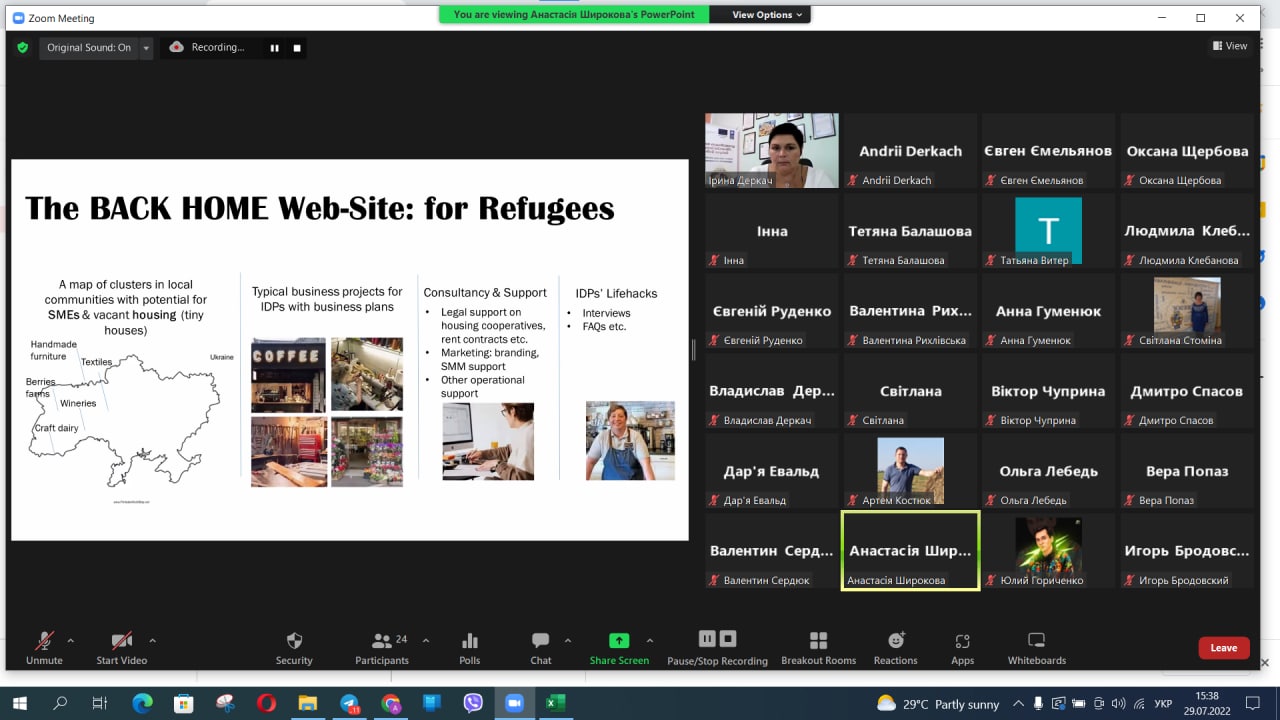Open Breakout Rooms
The height and width of the screenshot is (720, 1280).
[818, 642]
